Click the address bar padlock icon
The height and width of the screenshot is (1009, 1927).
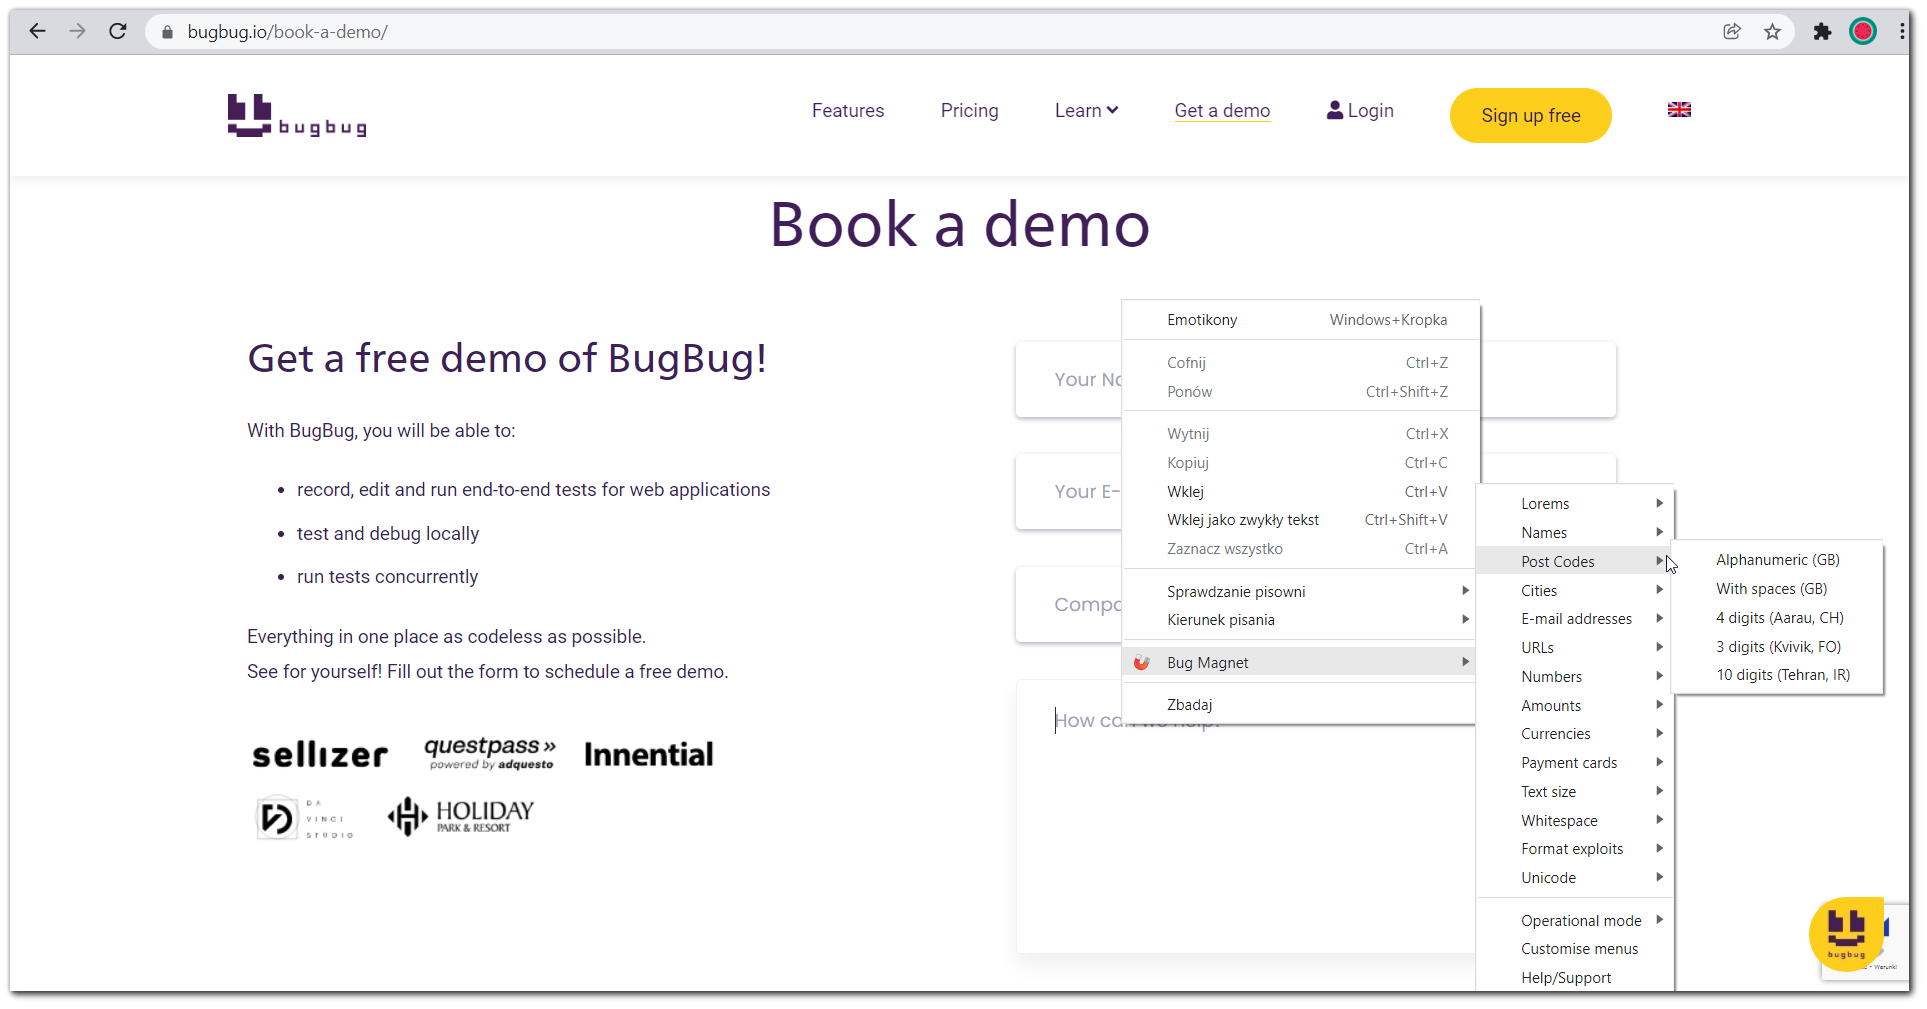click(x=167, y=32)
